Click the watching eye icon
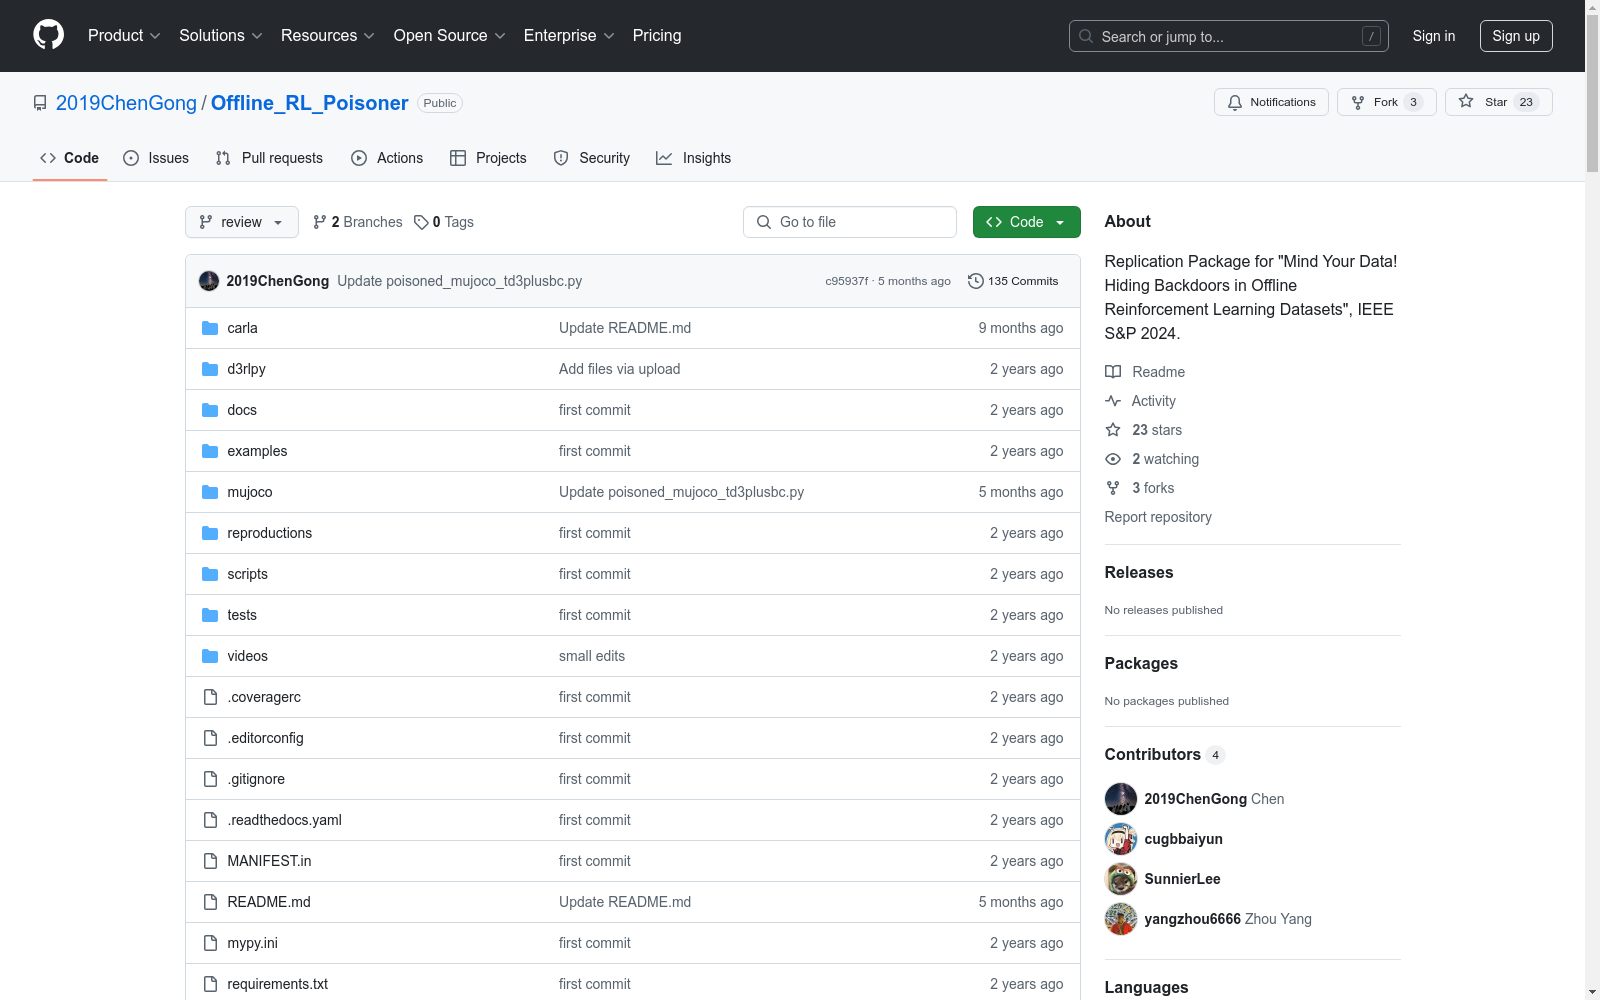 (x=1113, y=459)
